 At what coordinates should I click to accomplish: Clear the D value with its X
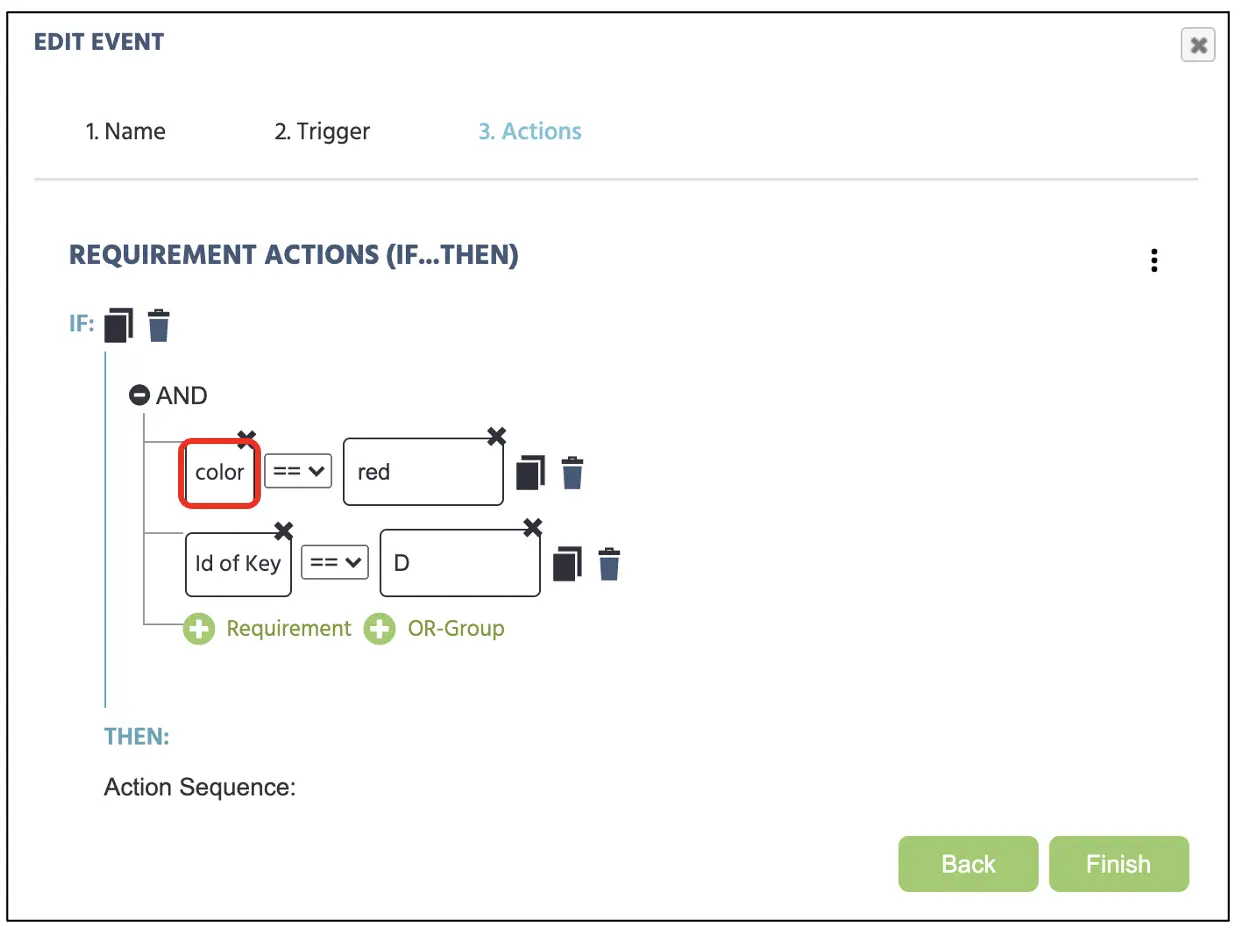coord(533,527)
